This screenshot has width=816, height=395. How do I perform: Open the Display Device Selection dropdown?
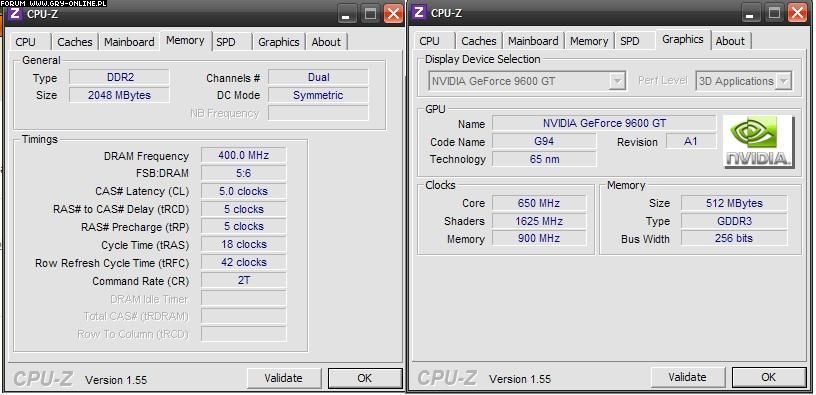[617, 82]
